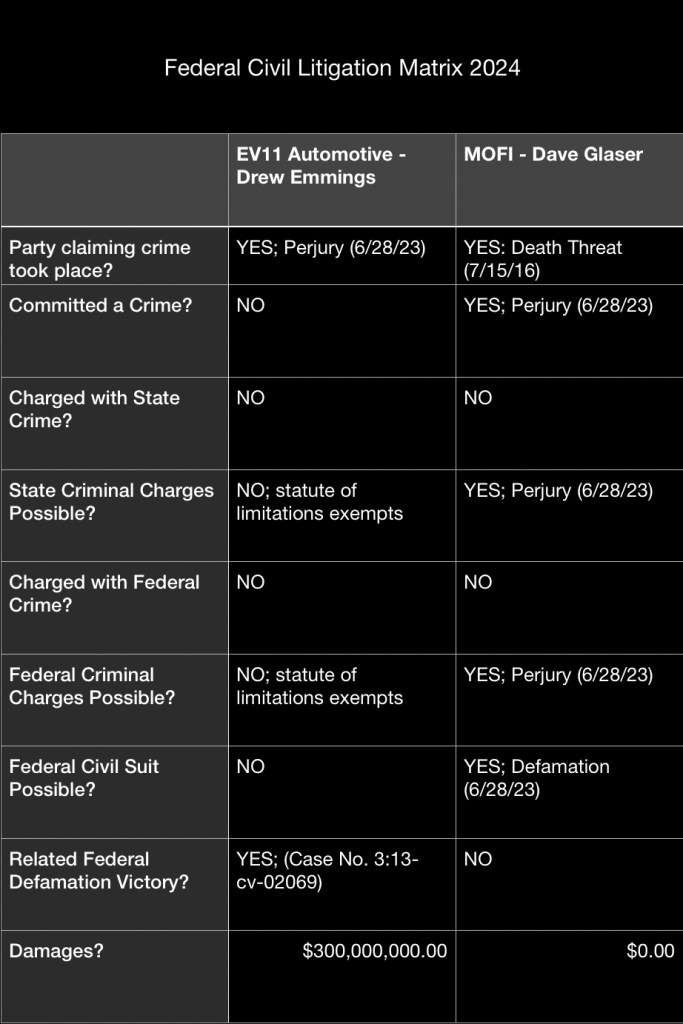The height and width of the screenshot is (1024, 683).
Task: Select the 'Case No. 3:13-cv-02069' cell
Action: coord(326,870)
